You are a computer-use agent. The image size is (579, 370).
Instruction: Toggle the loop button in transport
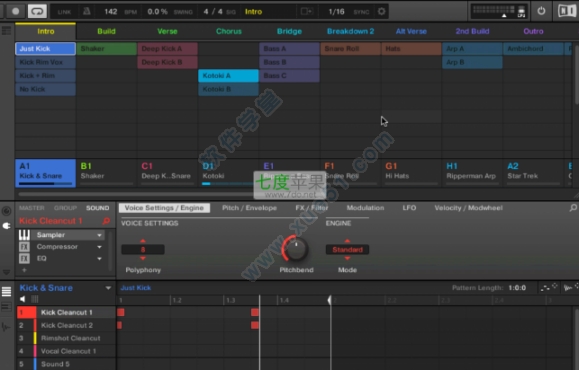pos(37,11)
